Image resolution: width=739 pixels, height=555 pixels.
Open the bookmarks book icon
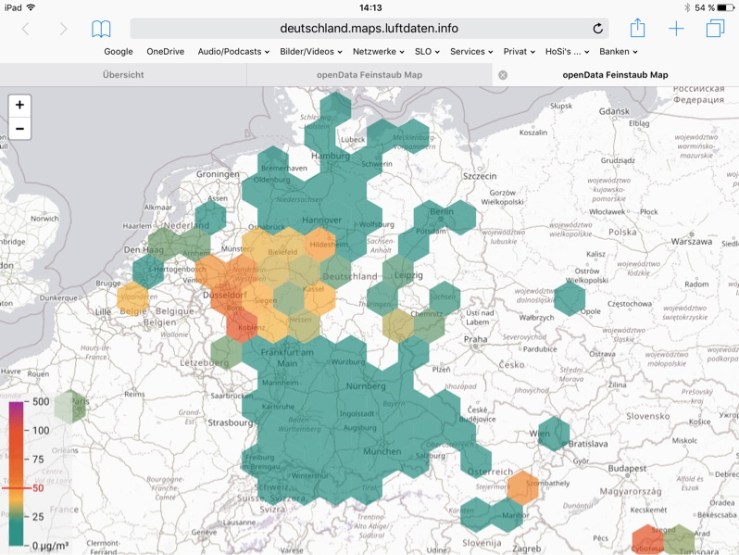pyautogui.click(x=101, y=28)
